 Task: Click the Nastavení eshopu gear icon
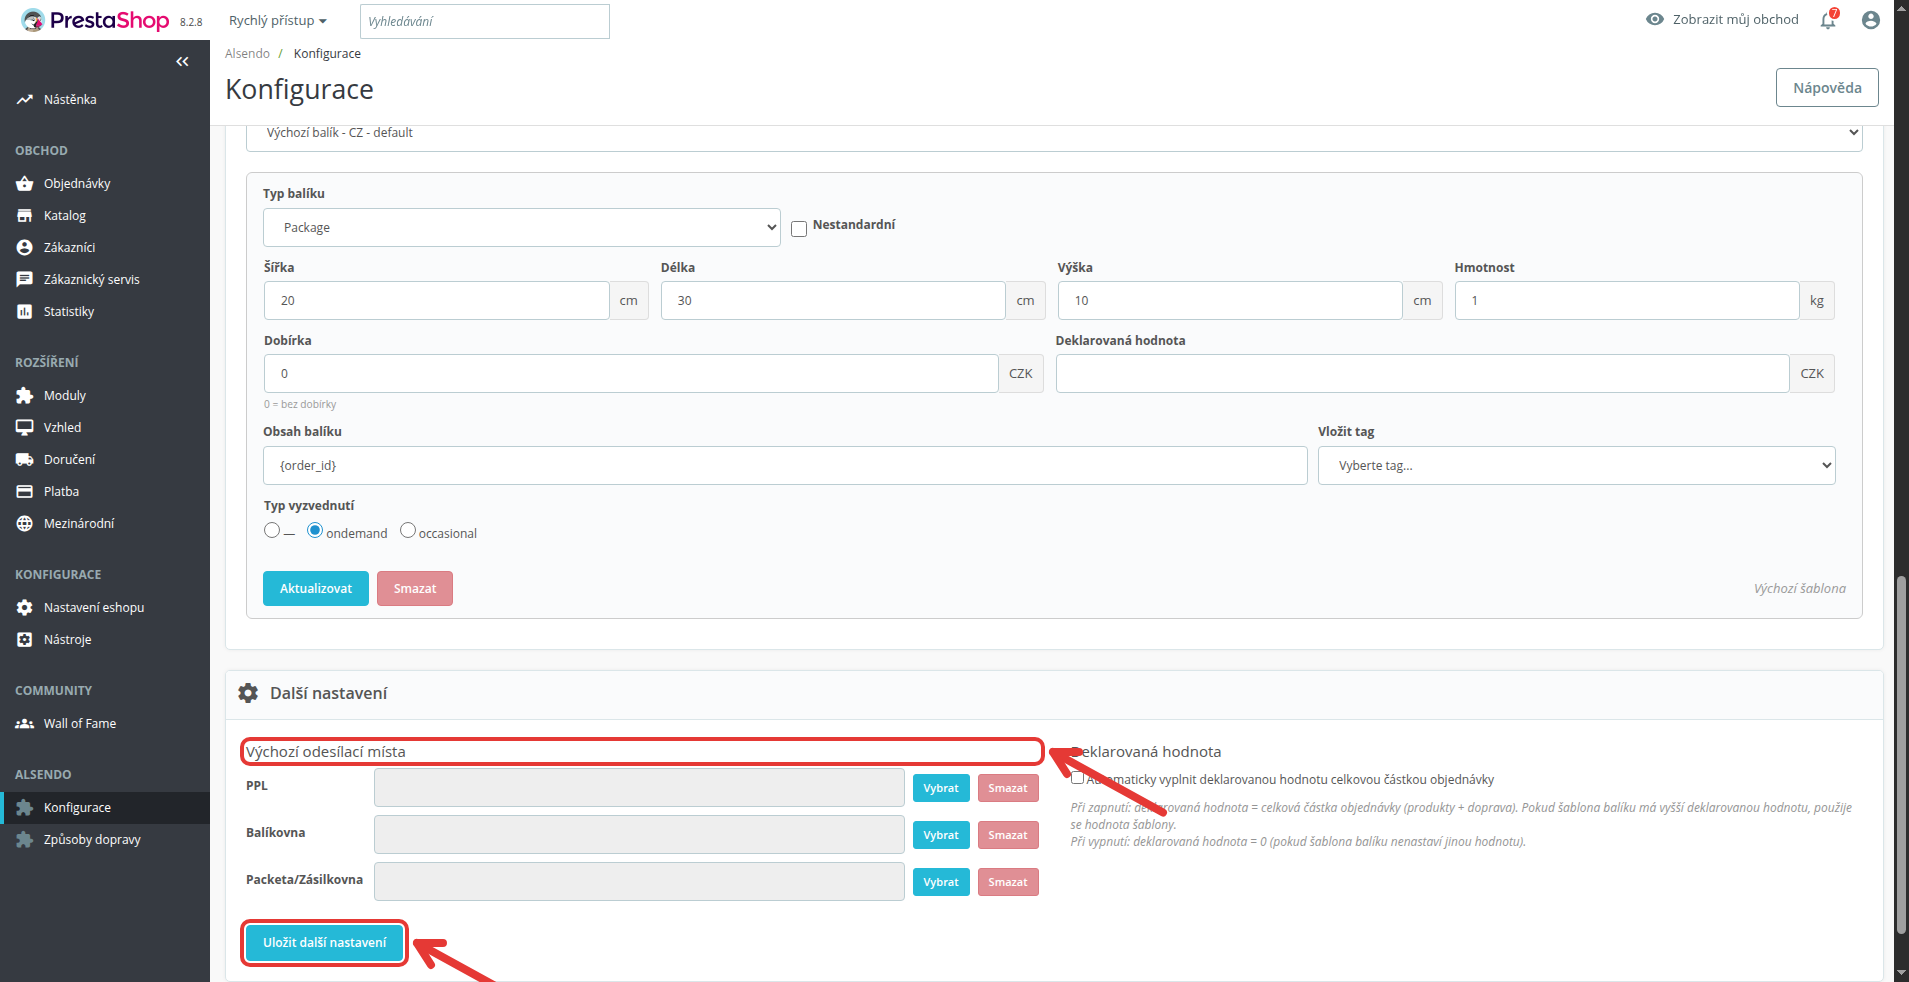(x=25, y=608)
